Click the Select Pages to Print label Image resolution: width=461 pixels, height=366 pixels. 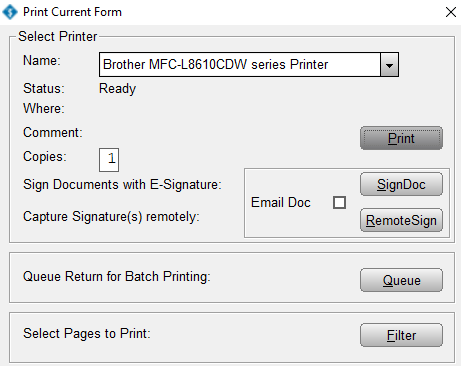87,333
